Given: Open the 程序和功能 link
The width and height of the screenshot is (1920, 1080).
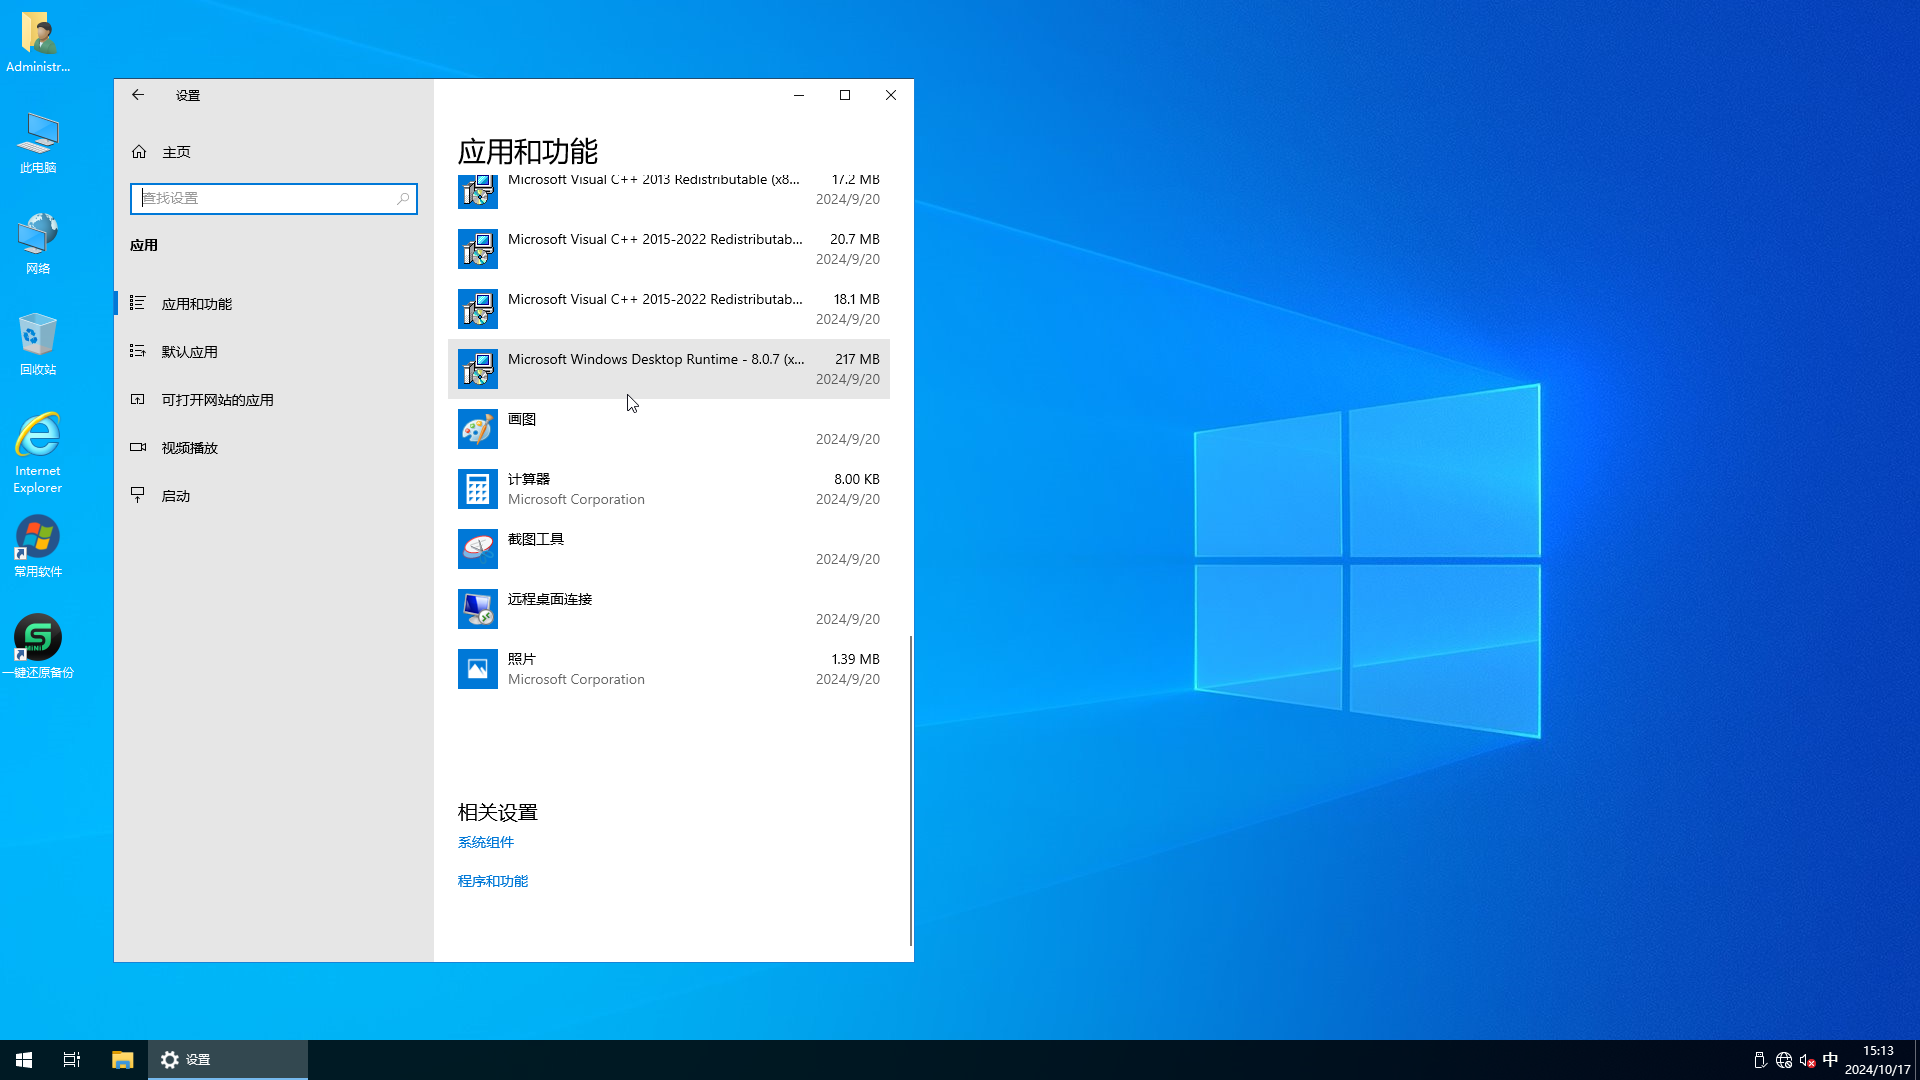Looking at the screenshot, I should pyautogui.click(x=493, y=881).
